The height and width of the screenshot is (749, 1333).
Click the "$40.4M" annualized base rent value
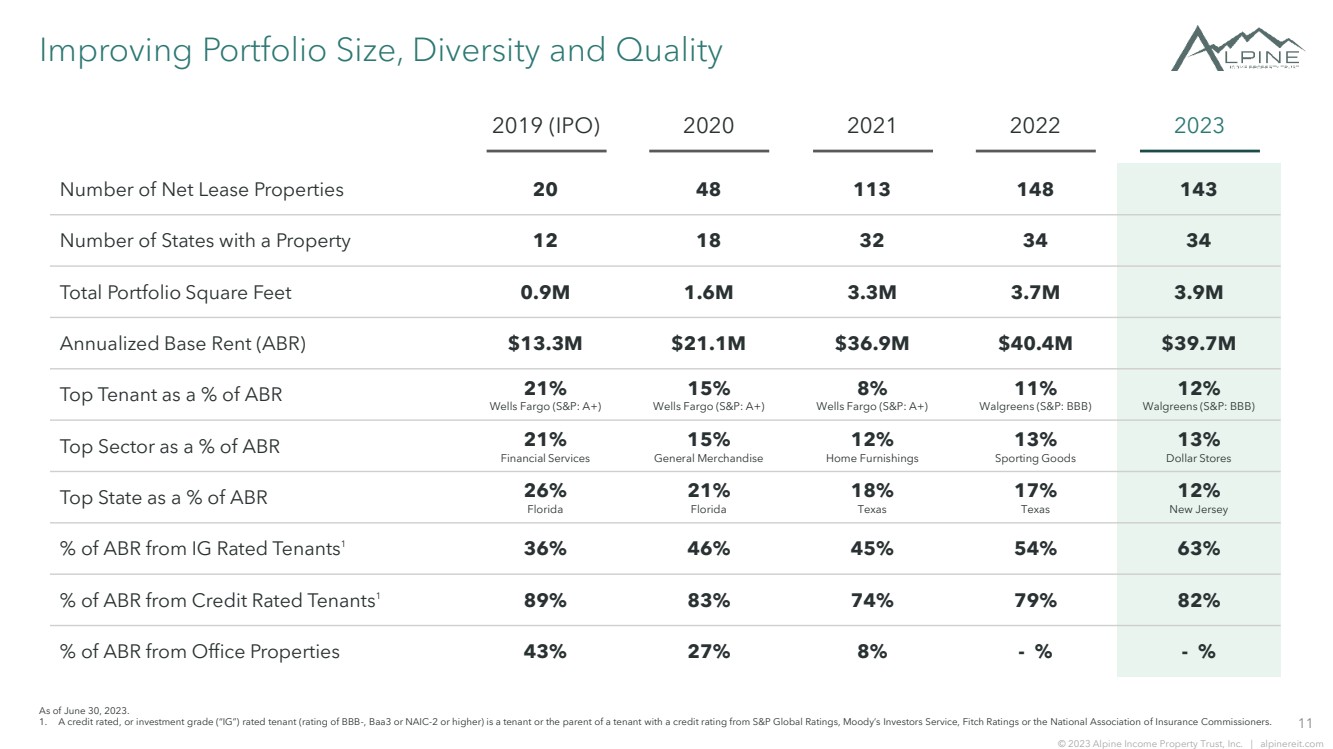(x=1035, y=344)
